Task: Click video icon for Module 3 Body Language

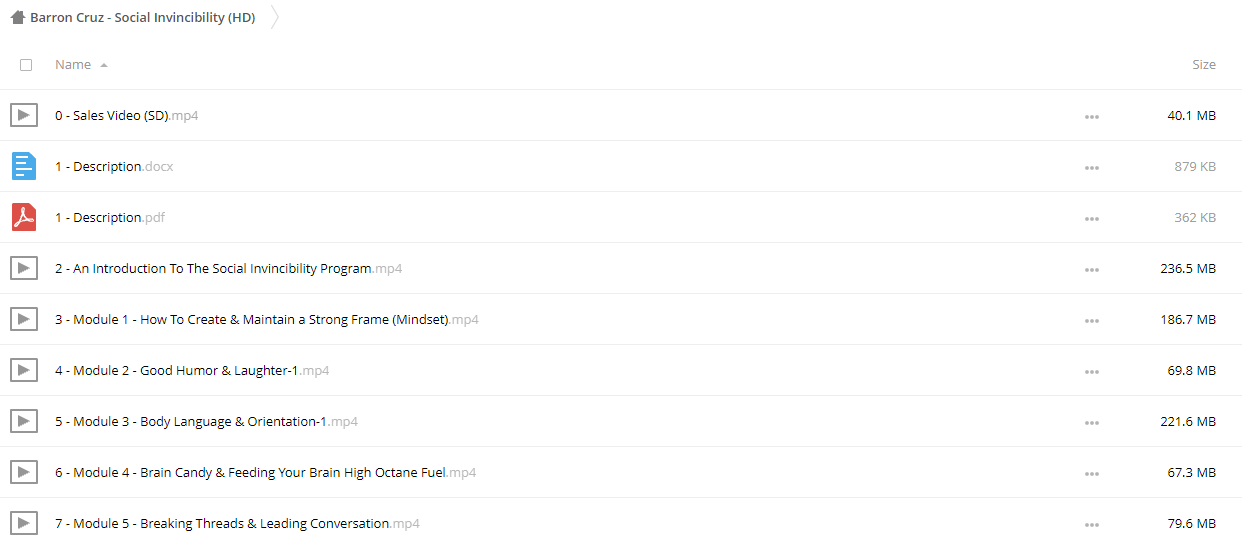Action: click(24, 421)
